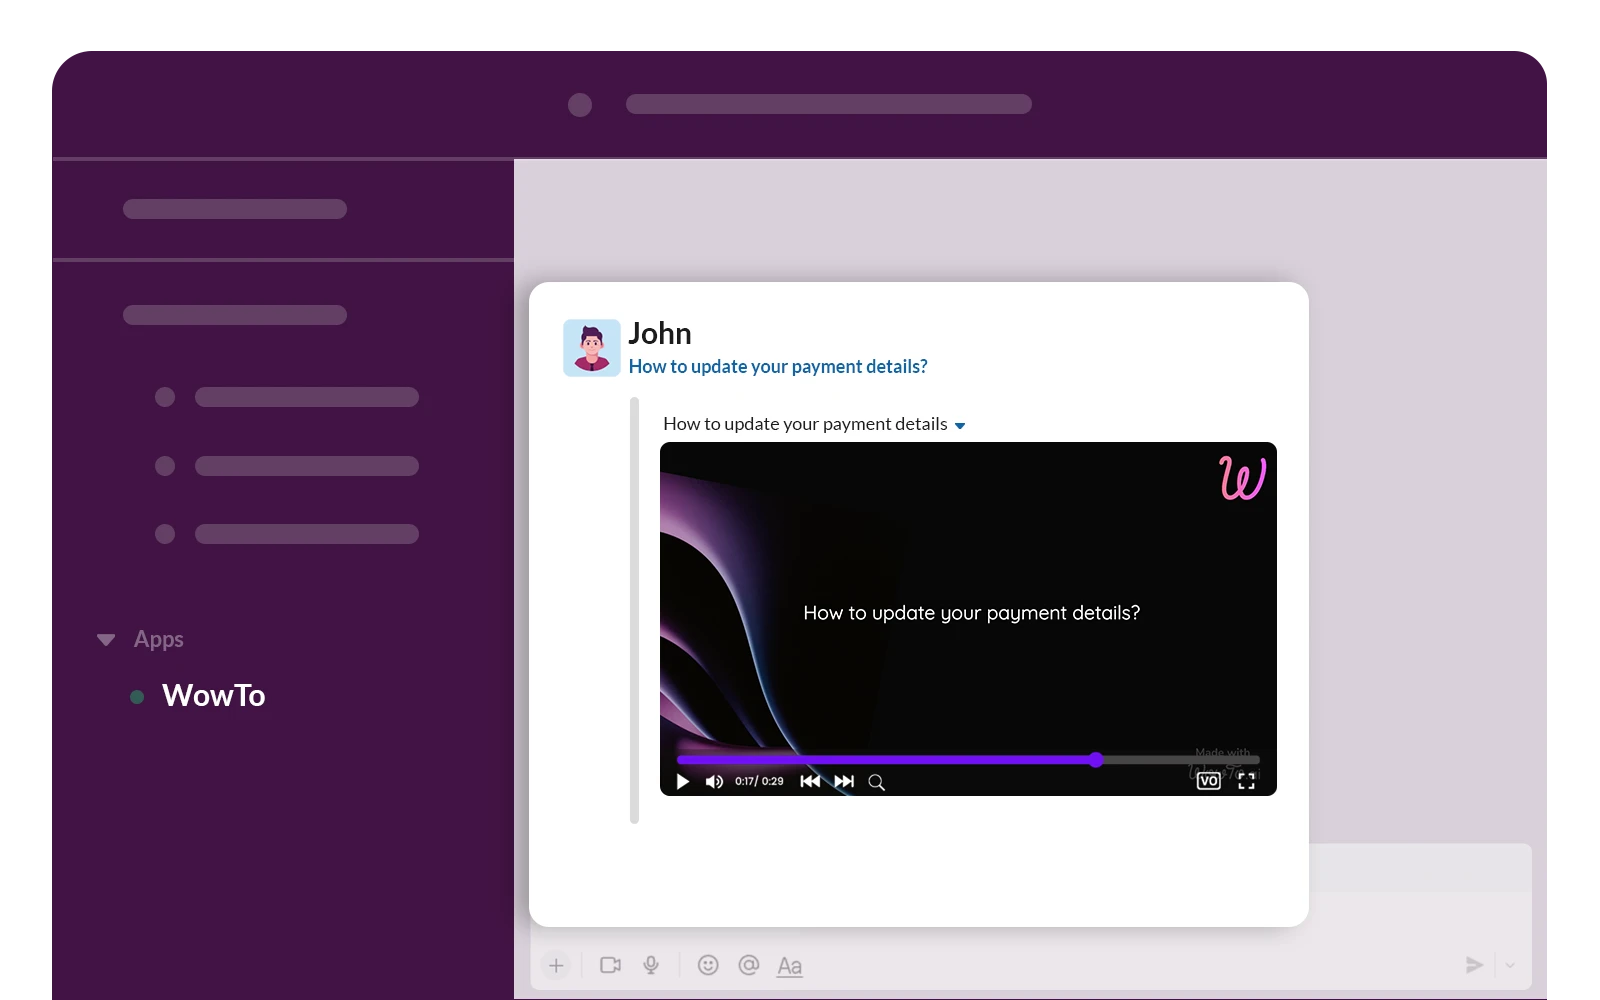The image size is (1600, 1000).
Task: Mute the video player volume
Action: 714,781
